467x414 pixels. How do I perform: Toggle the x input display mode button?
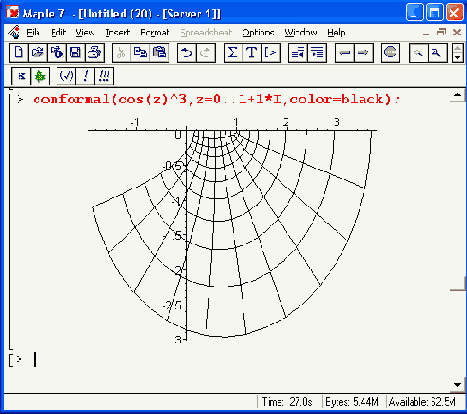pyautogui.click(x=21, y=76)
